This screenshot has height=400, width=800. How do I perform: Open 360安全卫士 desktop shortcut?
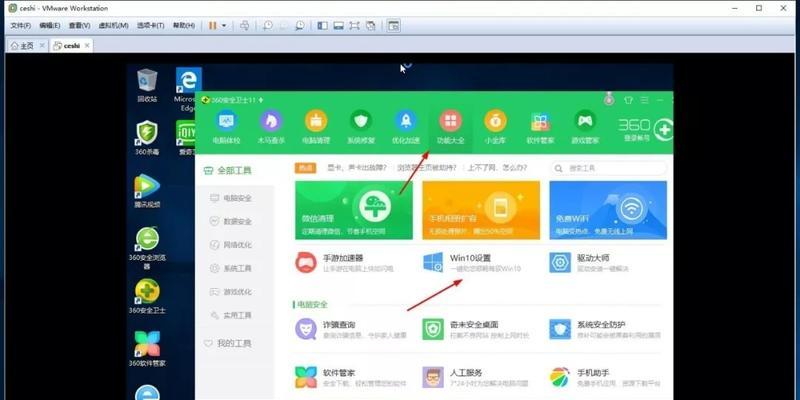147,296
